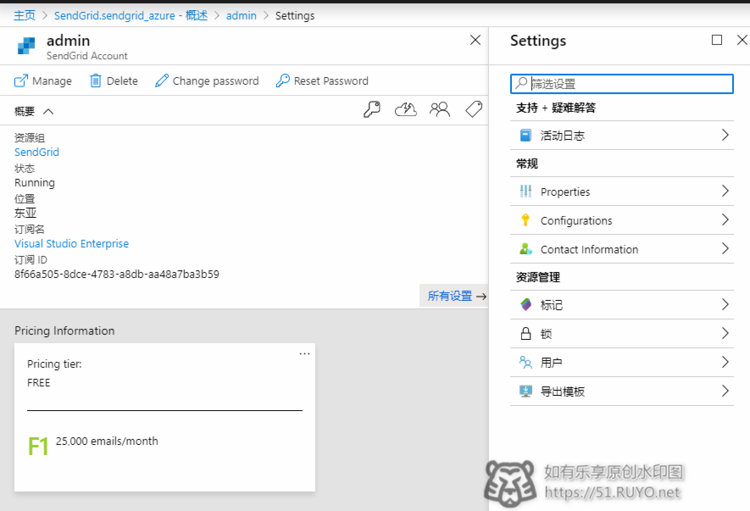
Task: Click the 活动日志 book icon
Action: click(x=525, y=135)
